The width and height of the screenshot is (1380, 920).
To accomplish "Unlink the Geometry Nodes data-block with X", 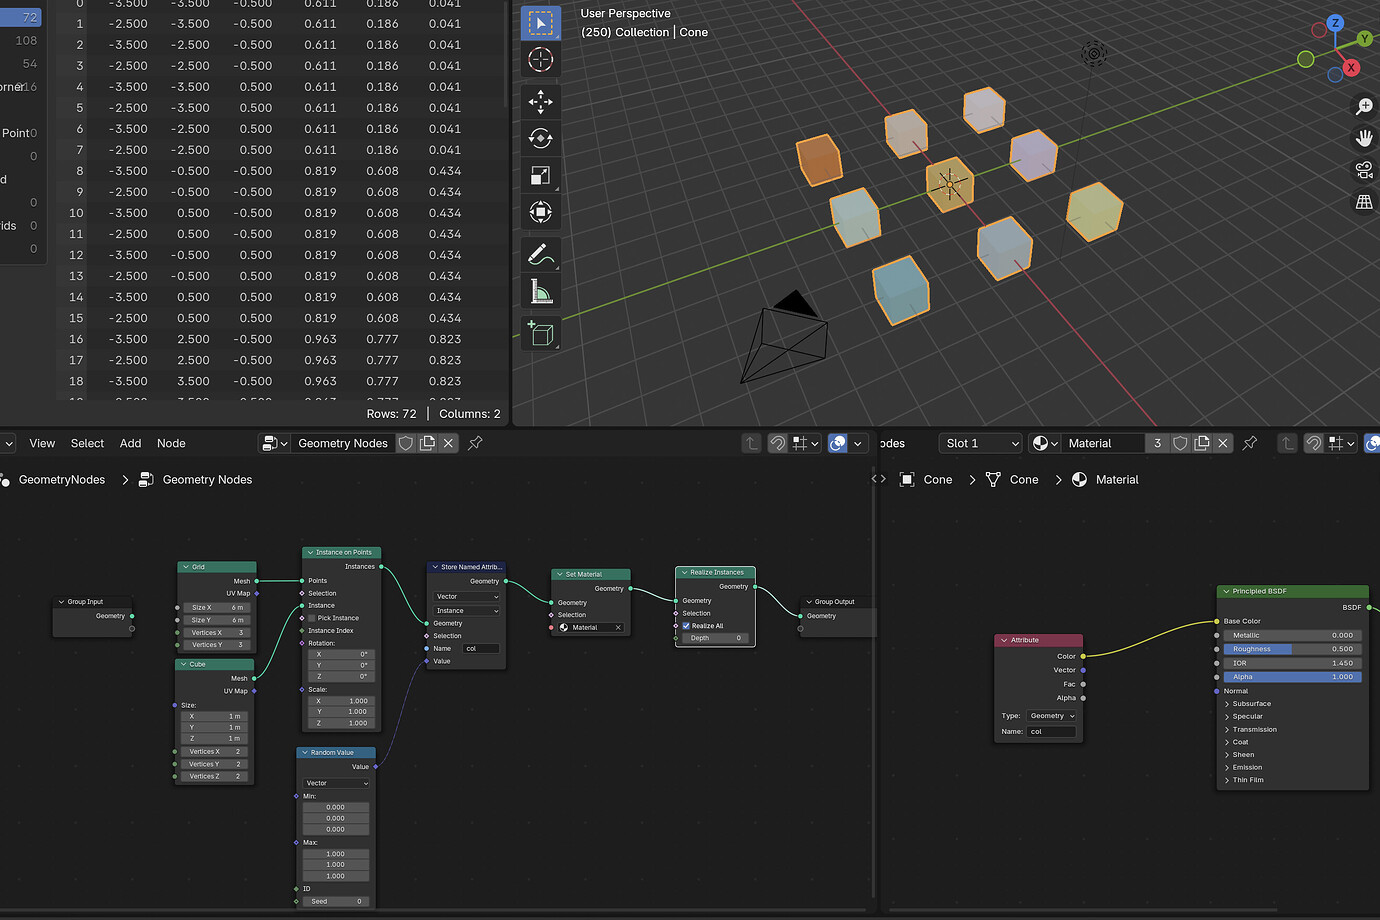I will tap(448, 443).
